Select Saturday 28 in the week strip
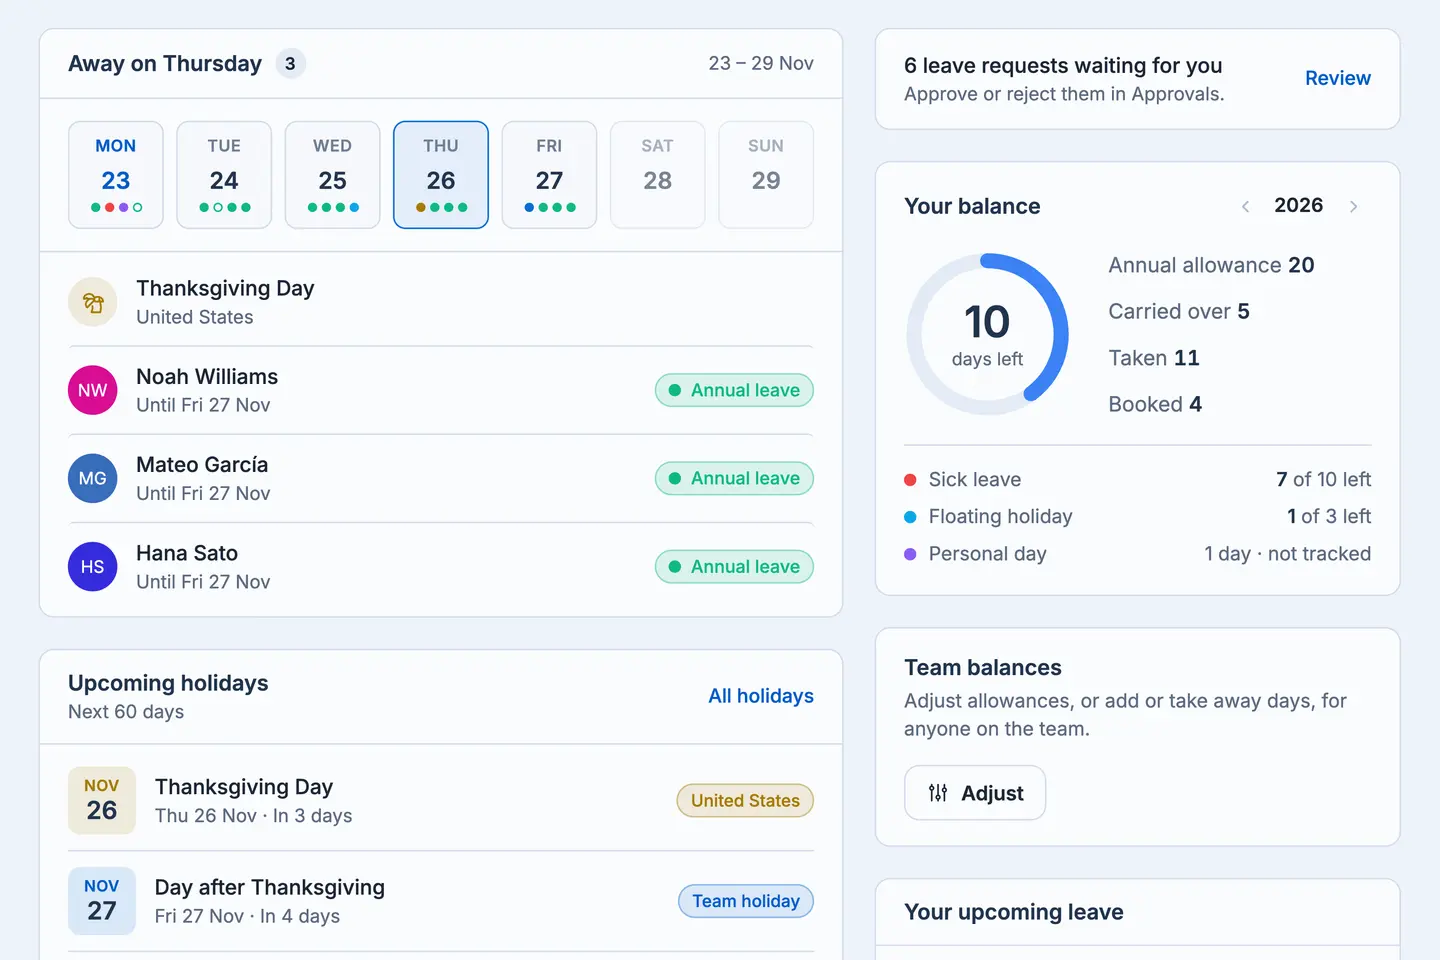This screenshot has height=960, width=1440. coord(658,175)
